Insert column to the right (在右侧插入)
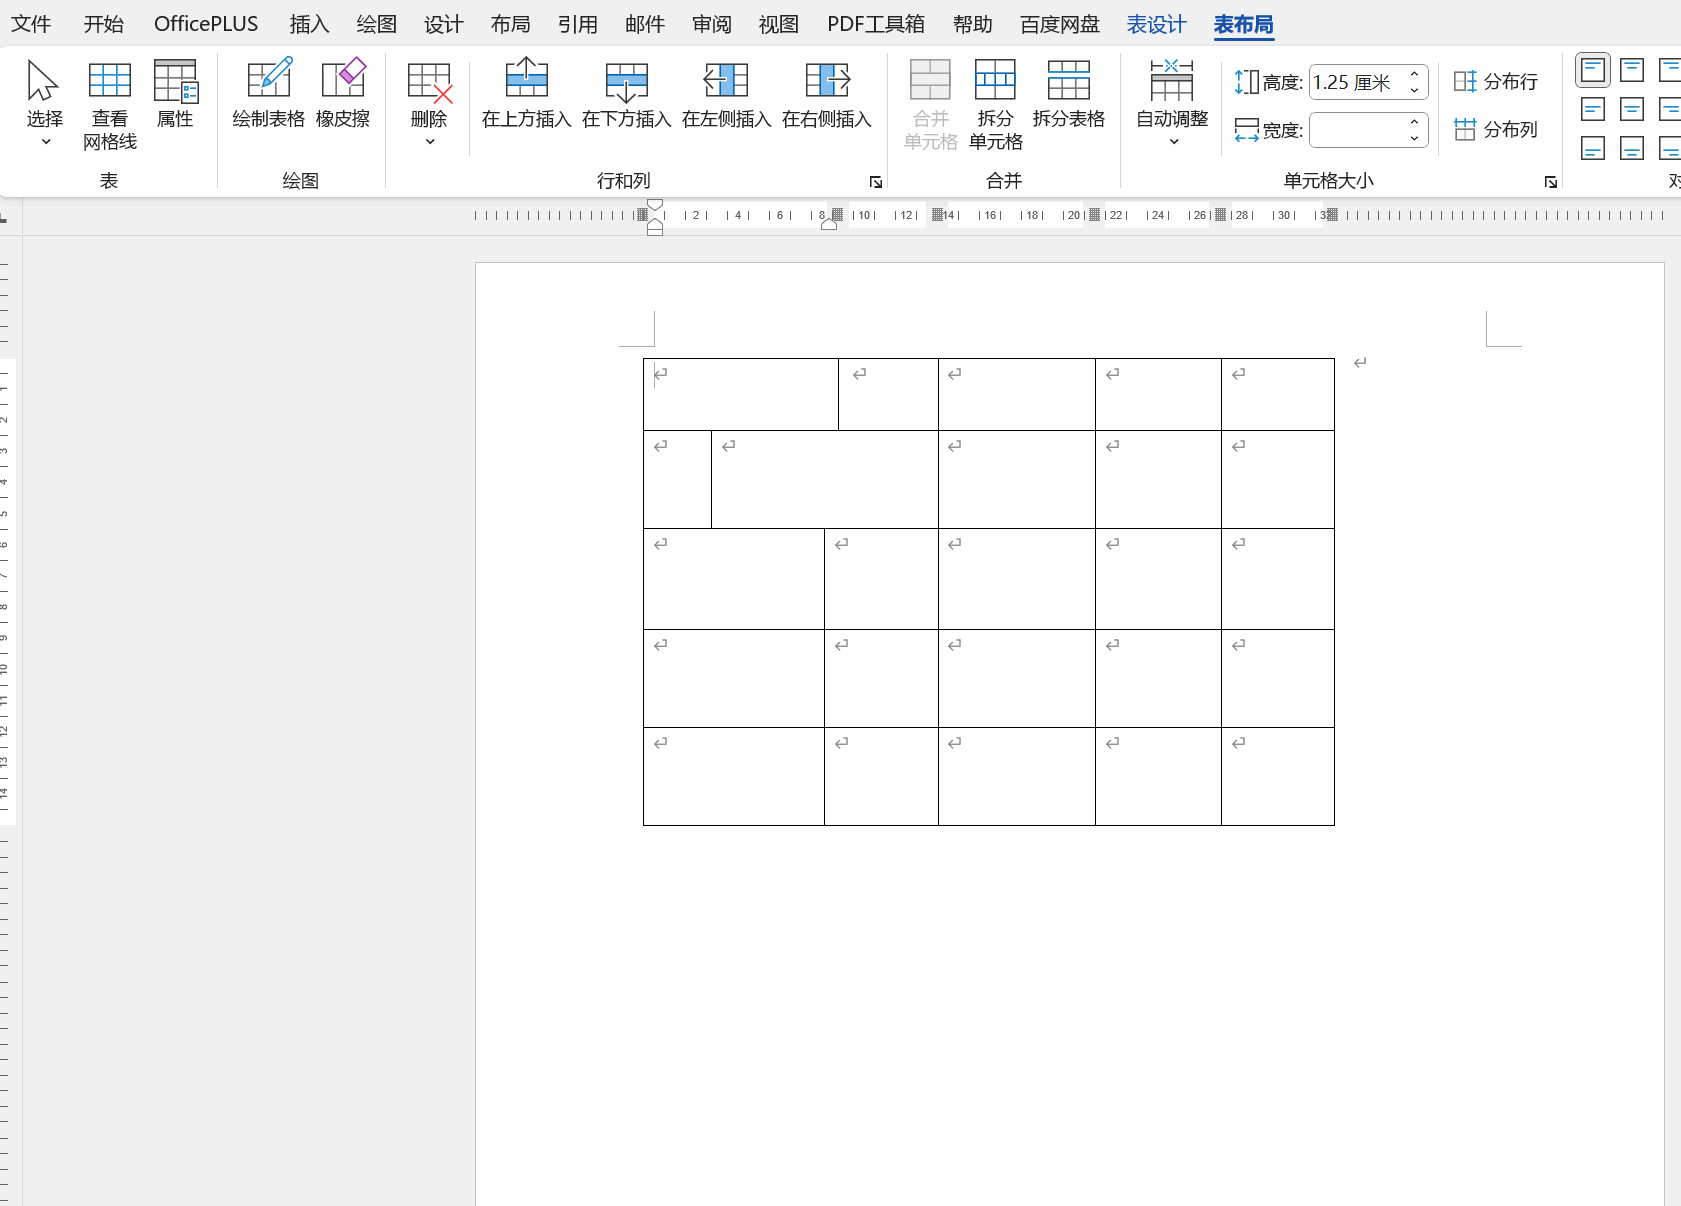 [826, 80]
